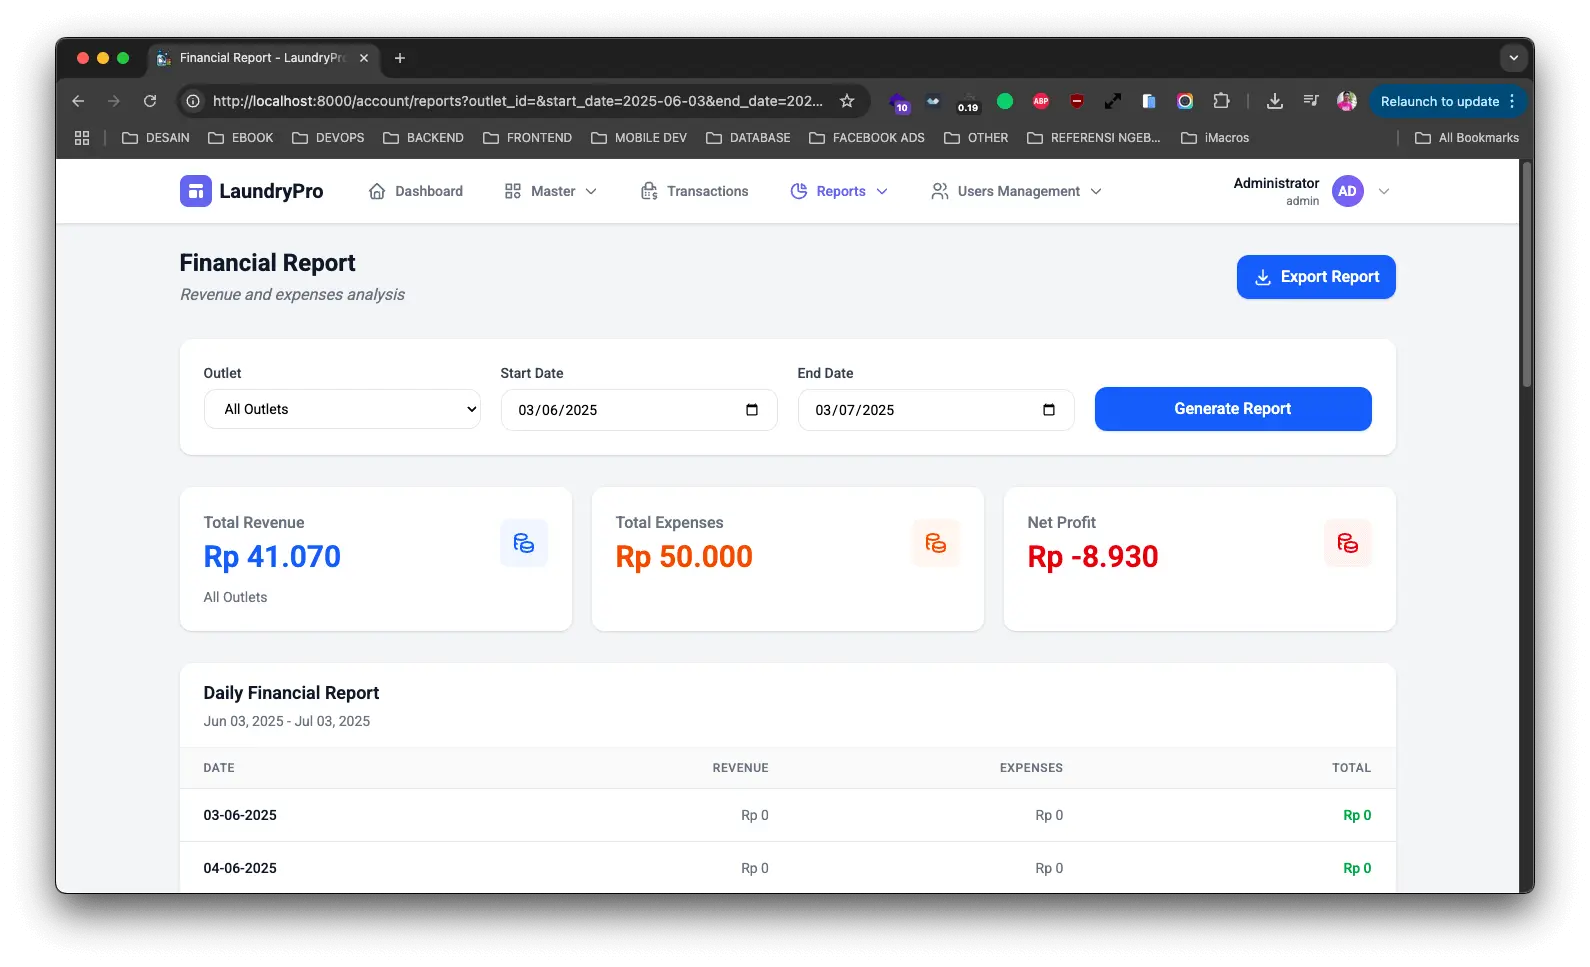This screenshot has width=1590, height=967.
Task: Click the Export Report button
Action: click(1315, 277)
